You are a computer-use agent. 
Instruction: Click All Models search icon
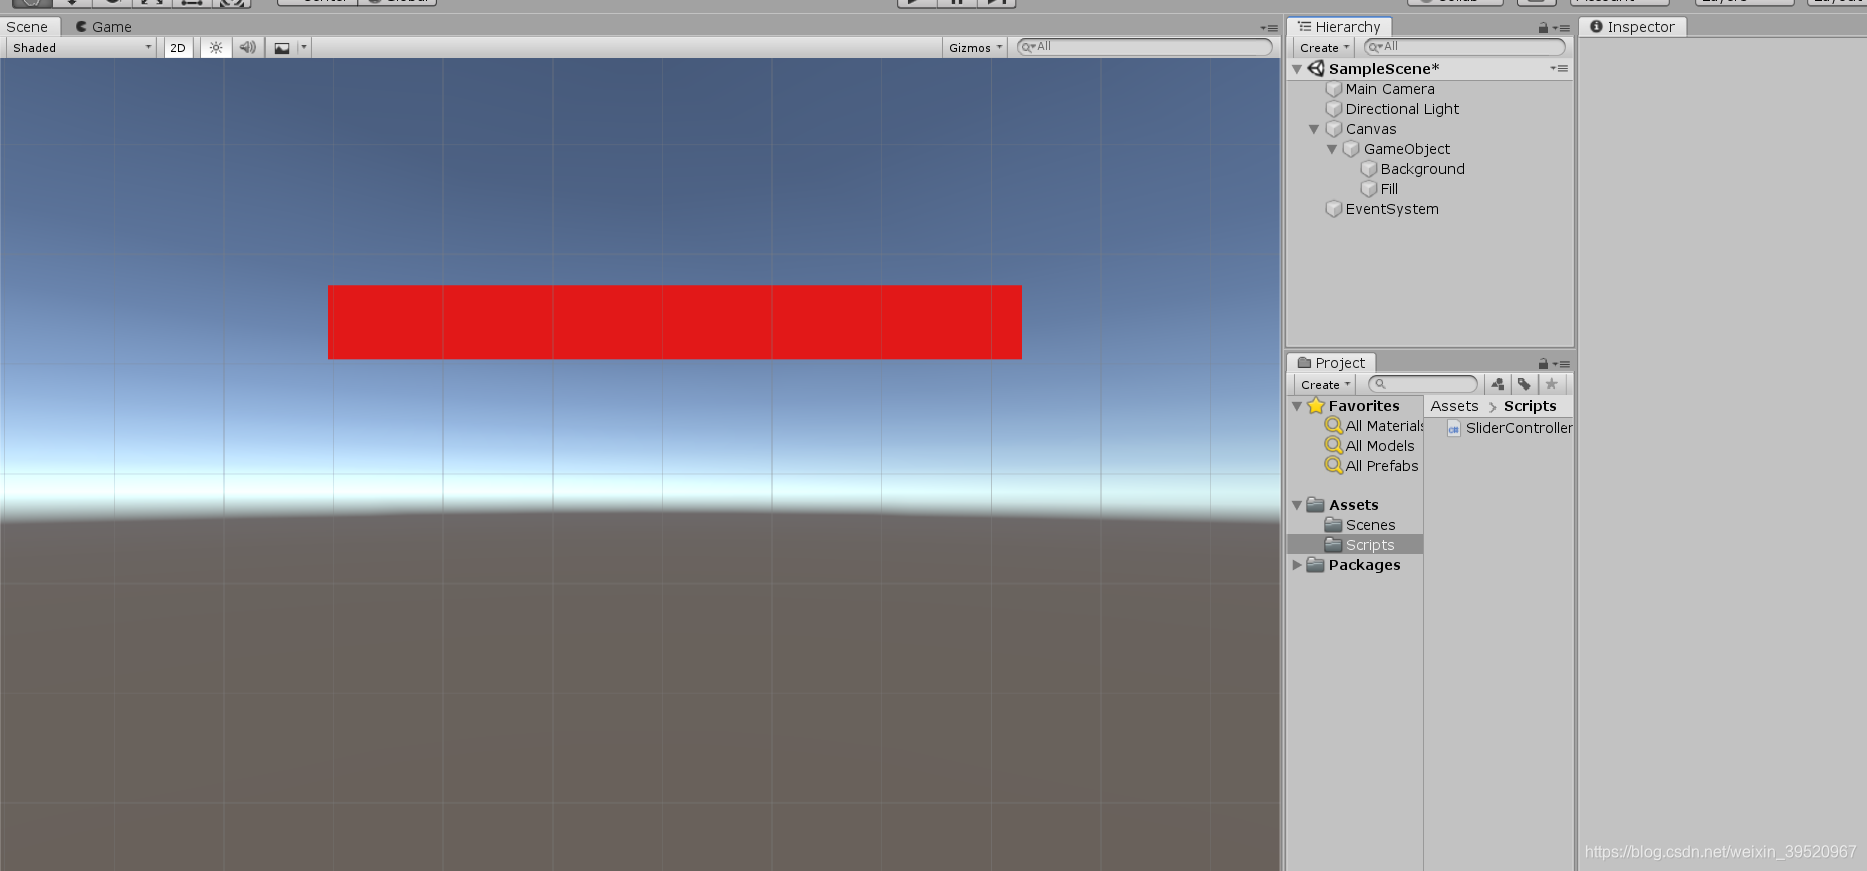(x=1333, y=446)
